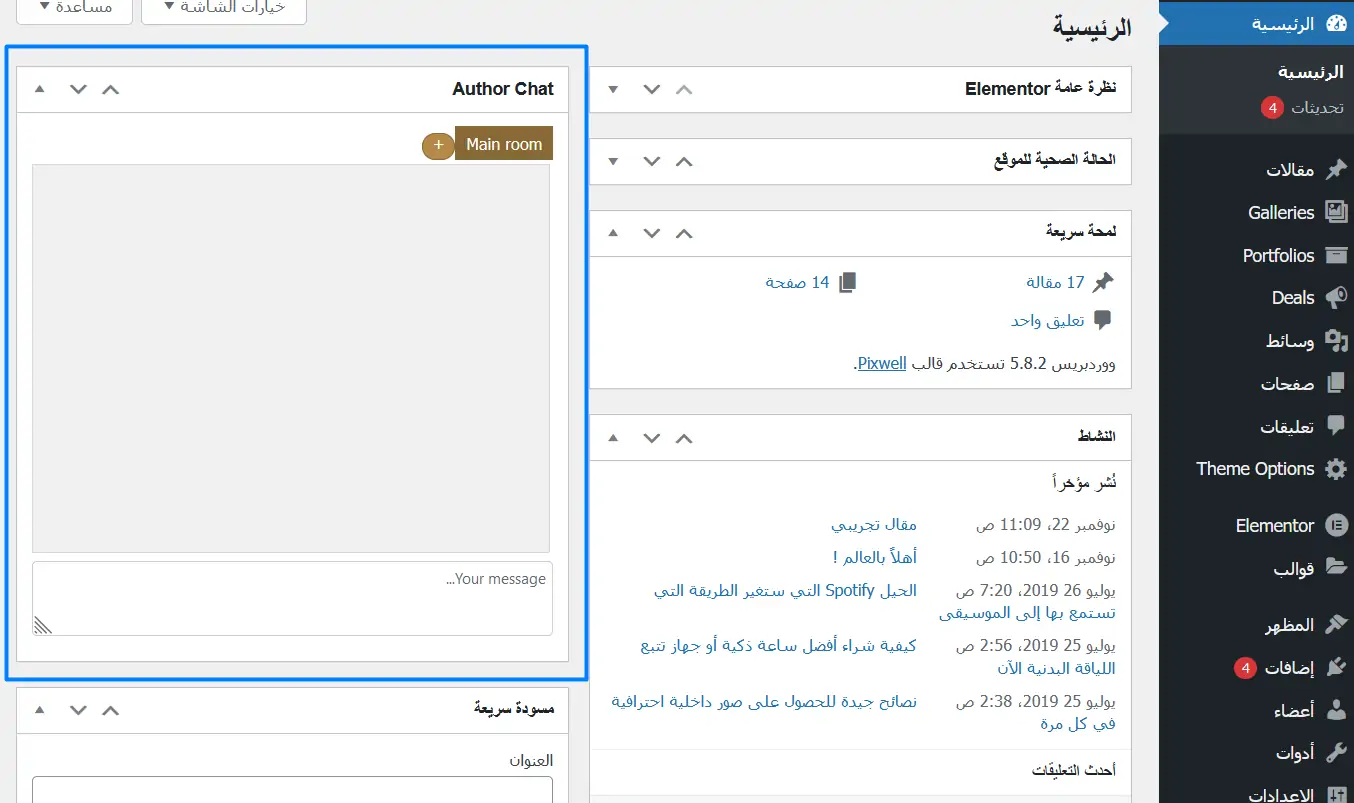Click the Portfolios archive box icon
This screenshot has width=1354, height=803.
click(1335, 255)
